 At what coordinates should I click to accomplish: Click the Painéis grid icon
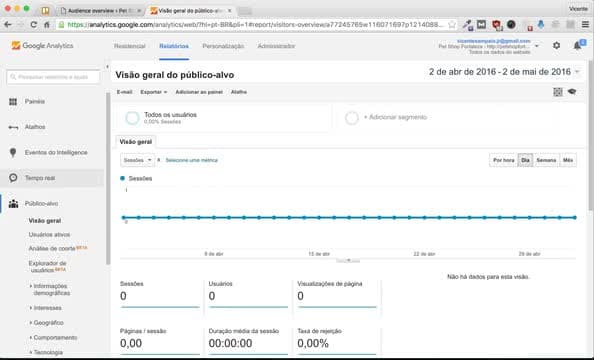point(13,102)
